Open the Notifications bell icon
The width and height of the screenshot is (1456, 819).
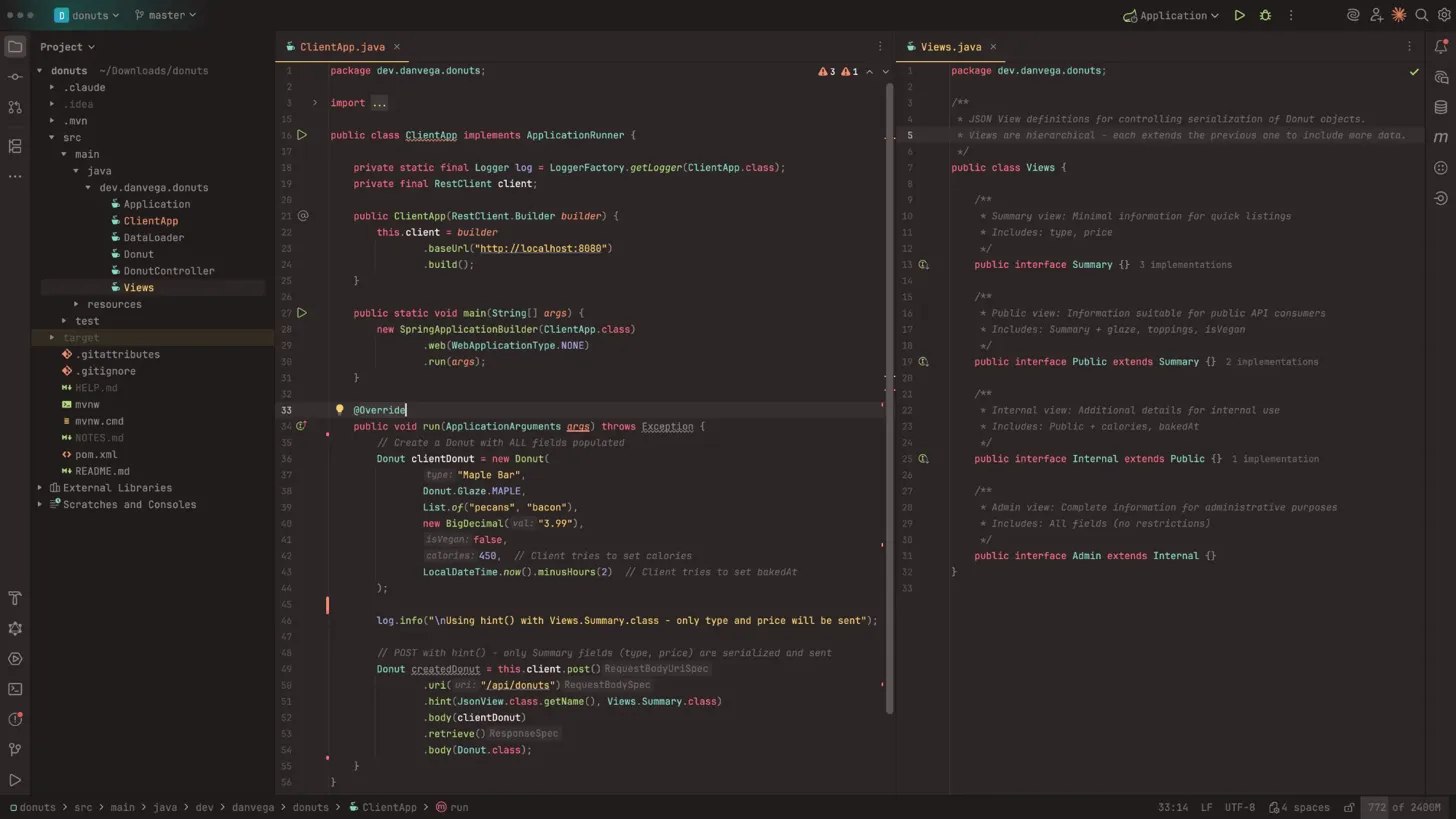click(x=1441, y=47)
